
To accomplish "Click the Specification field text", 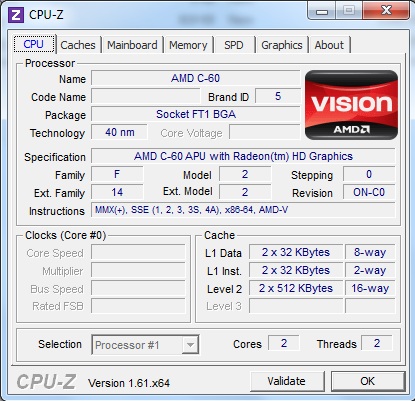I will point(243,156).
